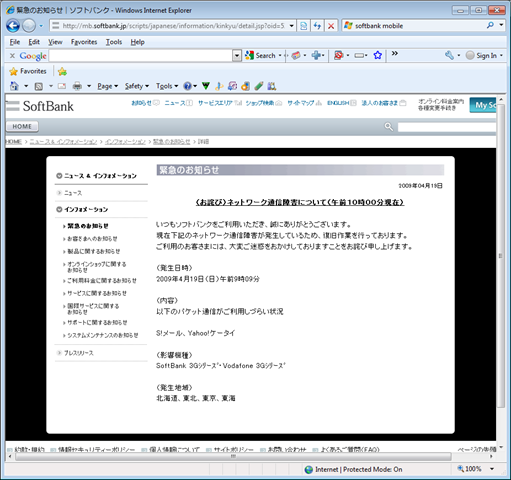Open the Help menu
The image size is (511, 480).
[137, 42]
